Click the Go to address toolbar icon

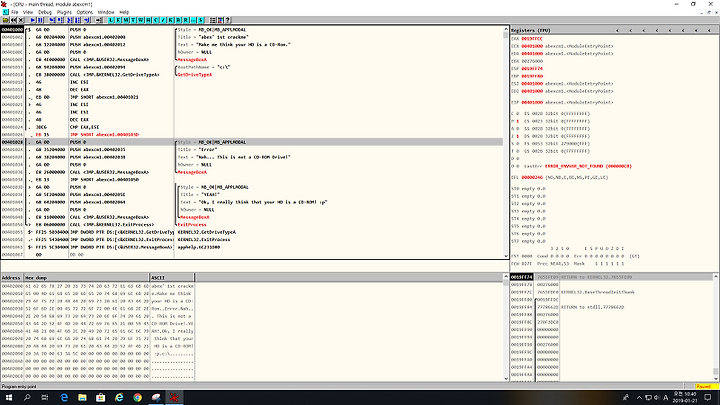point(99,20)
